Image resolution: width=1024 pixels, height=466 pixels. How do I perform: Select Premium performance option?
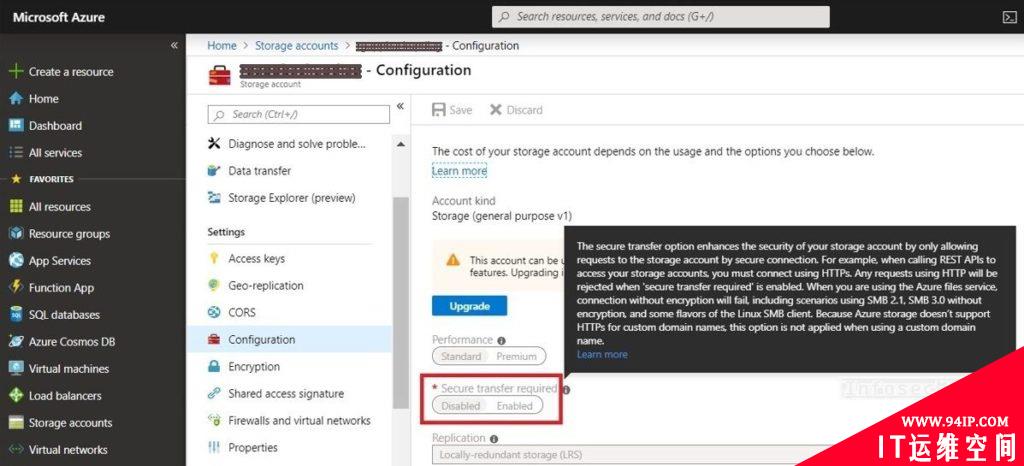tap(517, 356)
